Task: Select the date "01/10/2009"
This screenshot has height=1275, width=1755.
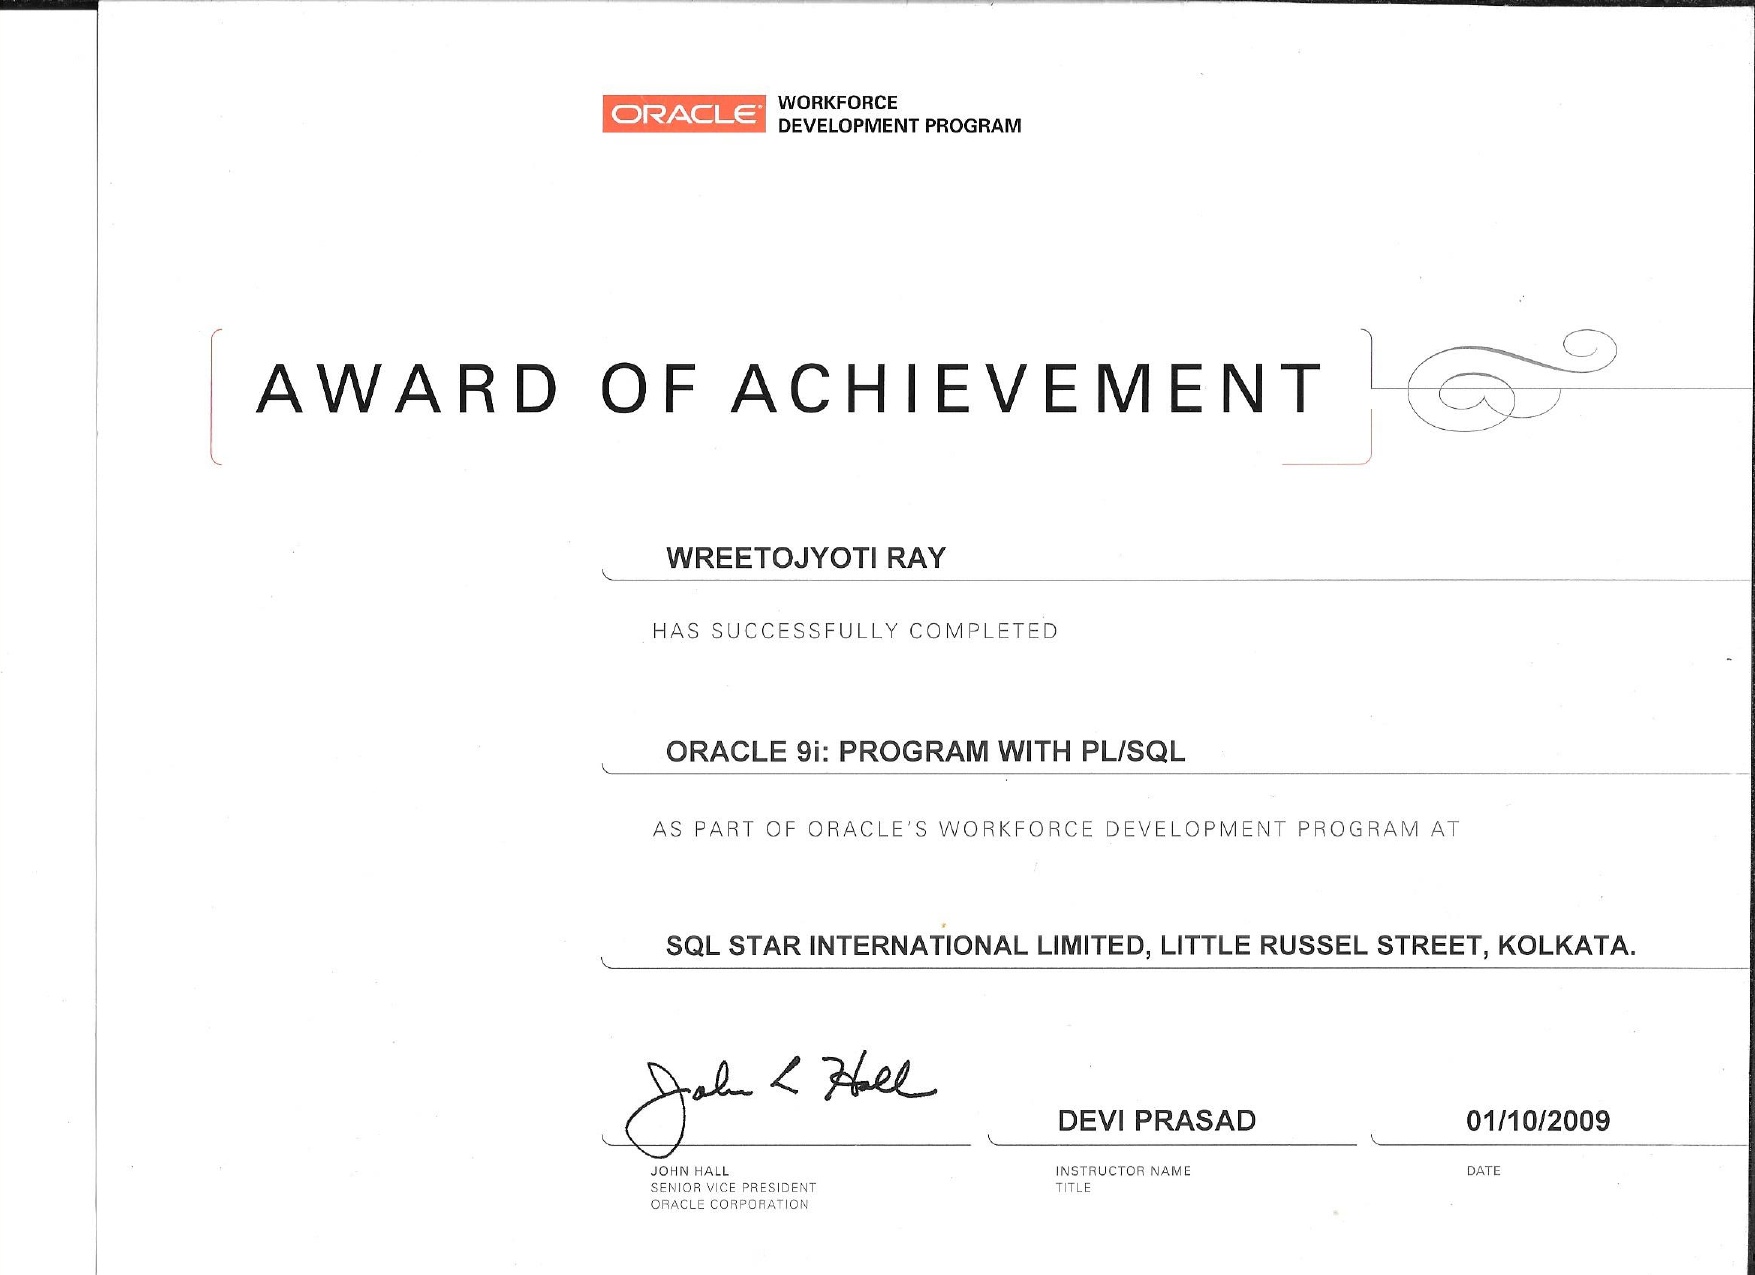Action: [x=1538, y=1121]
